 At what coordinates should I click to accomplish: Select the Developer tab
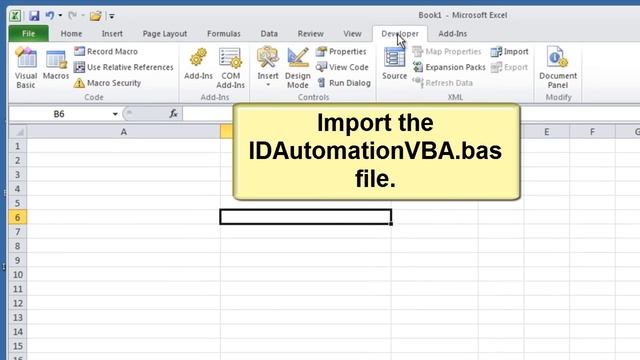400,33
